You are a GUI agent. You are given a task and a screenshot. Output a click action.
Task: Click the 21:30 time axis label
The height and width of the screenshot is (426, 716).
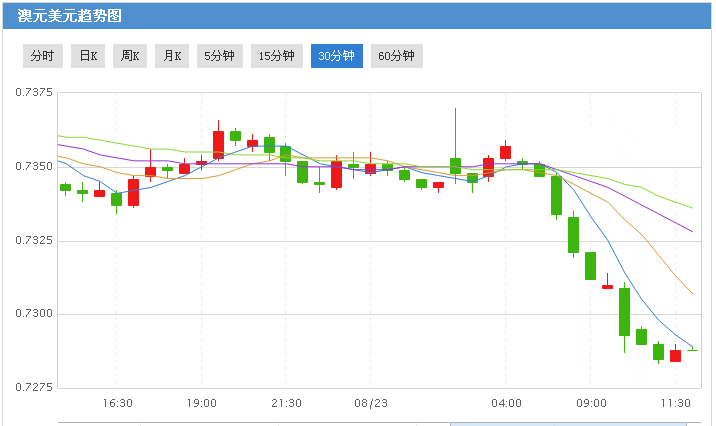point(287,403)
